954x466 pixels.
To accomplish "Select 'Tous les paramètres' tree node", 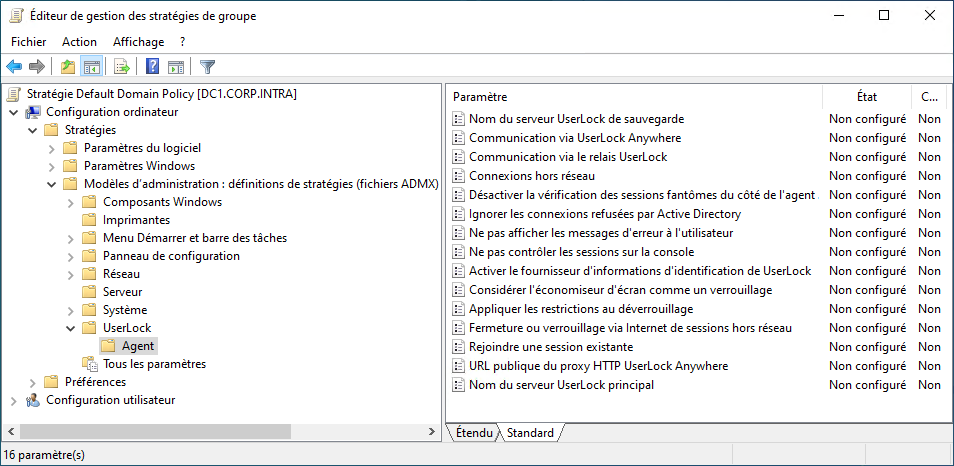I will pyautogui.click(x=154, y=364).
